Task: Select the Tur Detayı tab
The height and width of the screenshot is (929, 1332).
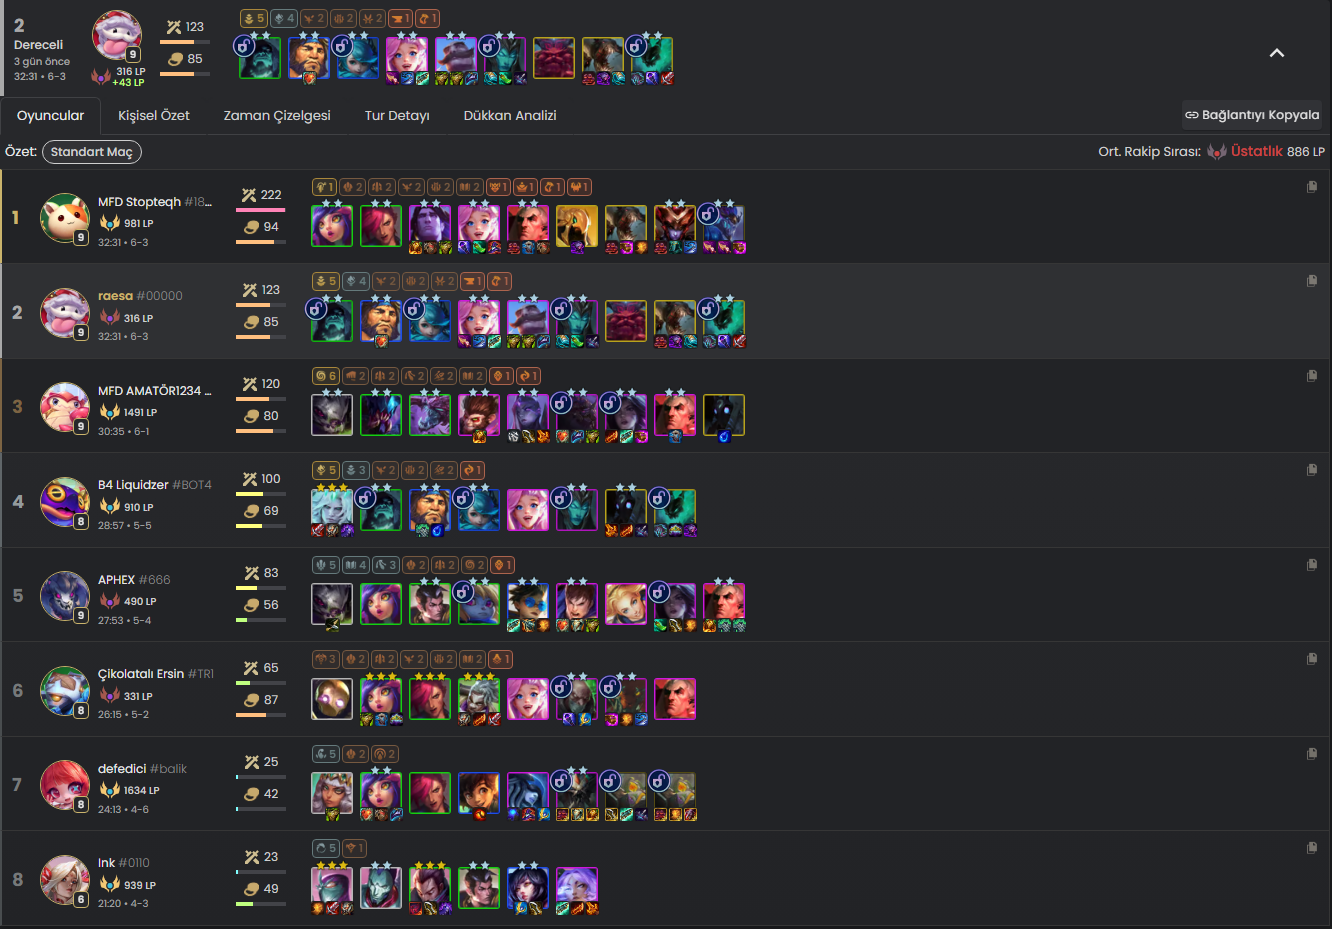Action: [397, 116]
